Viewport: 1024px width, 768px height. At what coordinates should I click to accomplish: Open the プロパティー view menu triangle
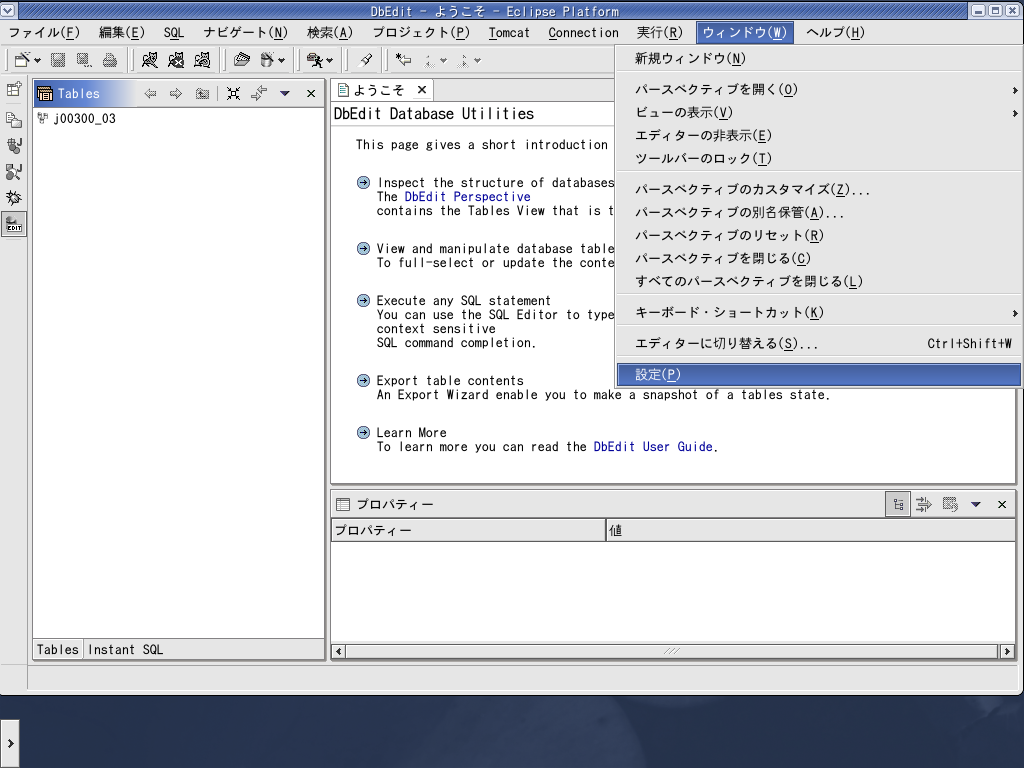coord(976,504)
